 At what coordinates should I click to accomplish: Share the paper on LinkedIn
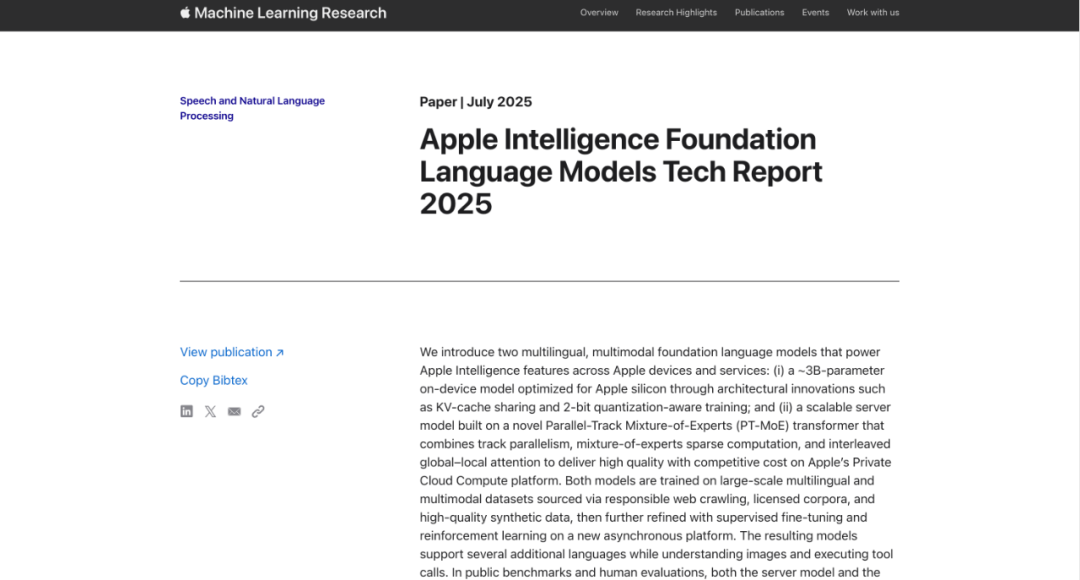click(x=187, y=411)
